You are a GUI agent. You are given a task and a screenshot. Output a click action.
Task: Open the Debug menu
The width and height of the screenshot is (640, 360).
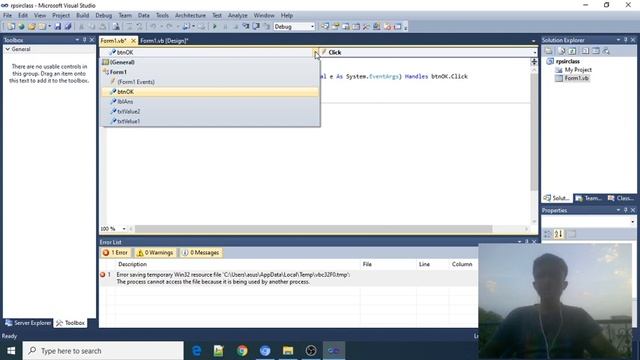(x=104, y=16)
